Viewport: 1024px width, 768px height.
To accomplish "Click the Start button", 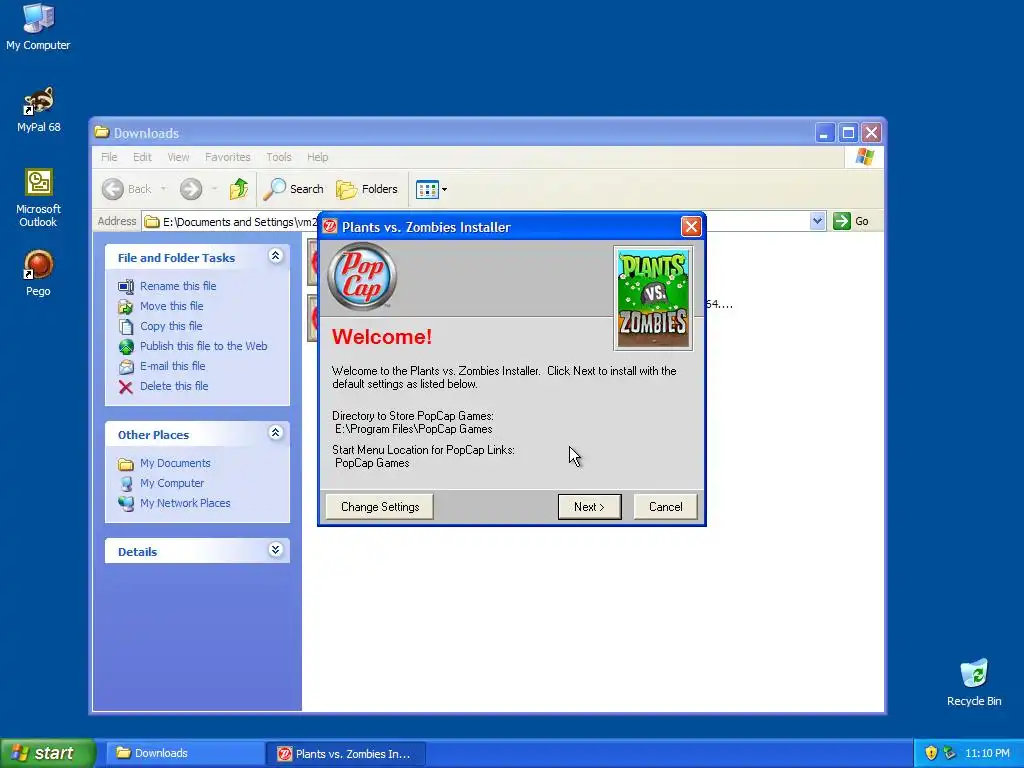I will tap(47, 753).
